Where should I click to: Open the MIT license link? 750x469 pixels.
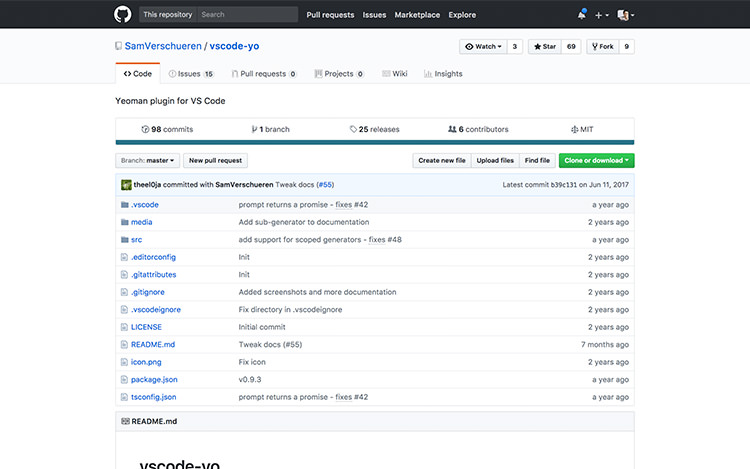582,129
